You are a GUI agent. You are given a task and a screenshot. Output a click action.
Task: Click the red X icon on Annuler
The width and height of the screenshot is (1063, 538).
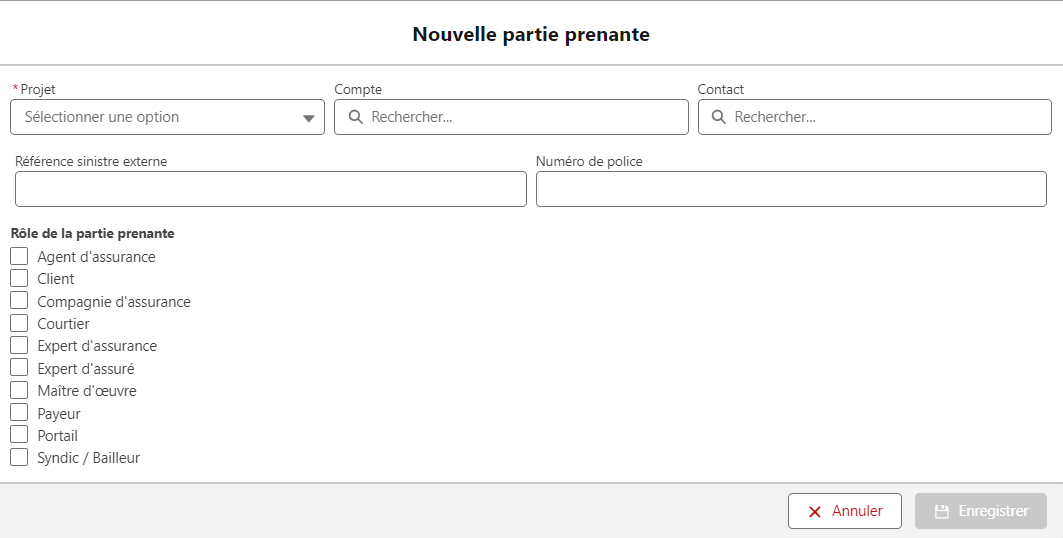coord(815,512)
